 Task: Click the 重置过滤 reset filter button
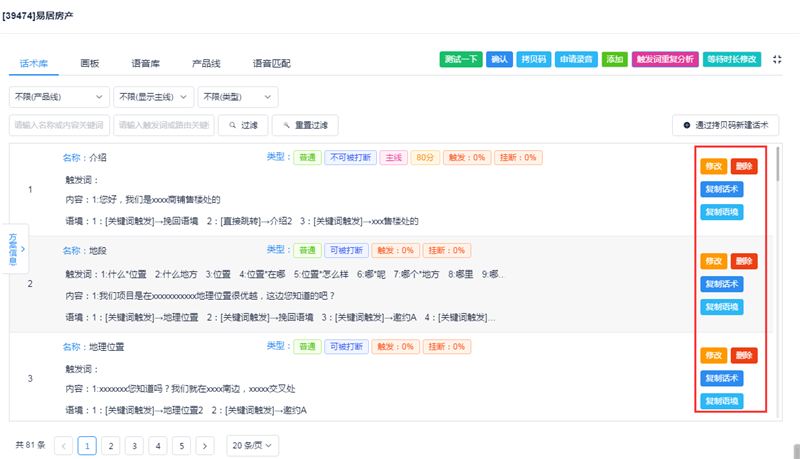[305, 126]
